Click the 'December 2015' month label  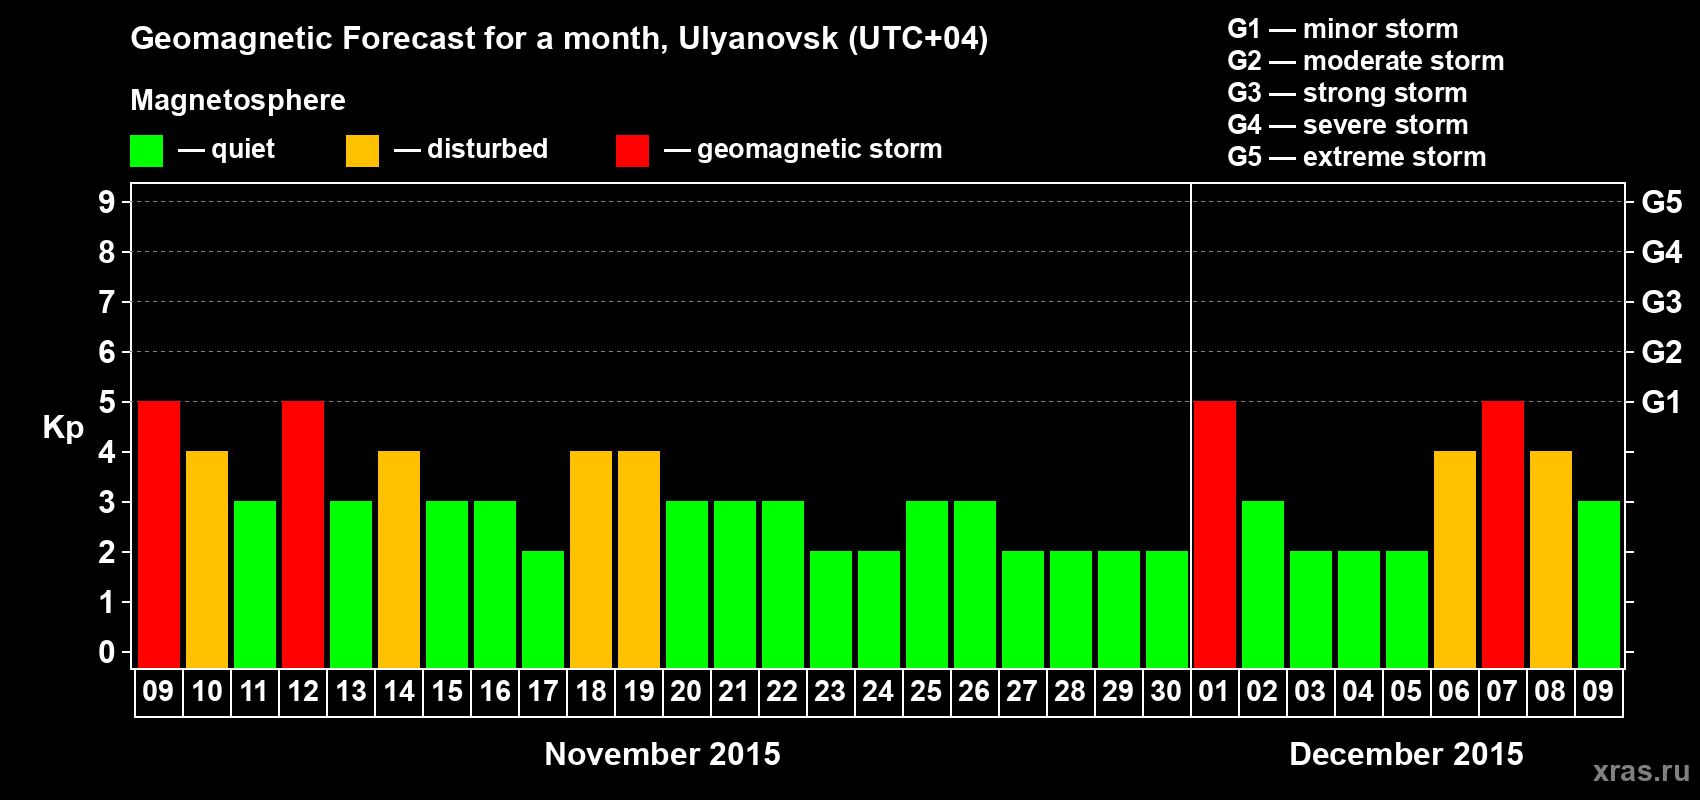point(1407,754)
